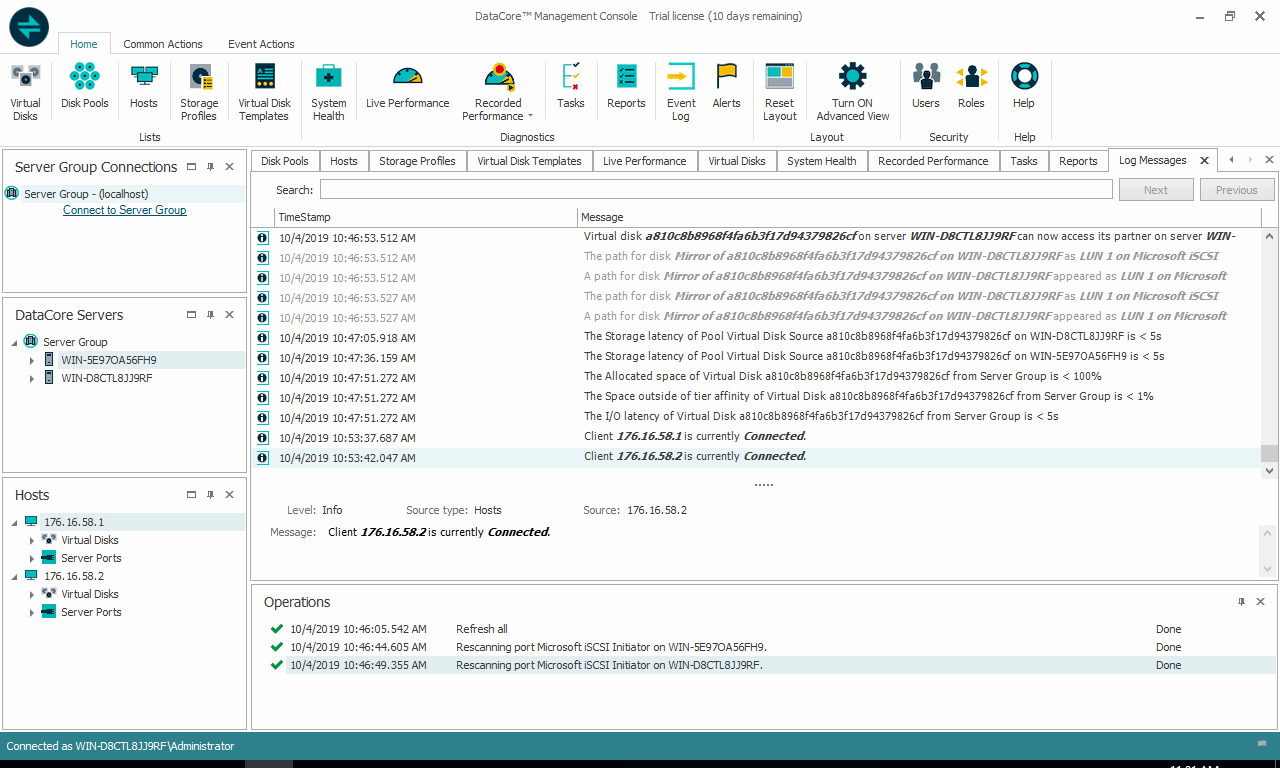This screenshot has width=1280, height=768.
Task: Open Users in the Security group
Action: tap(926, 86)
